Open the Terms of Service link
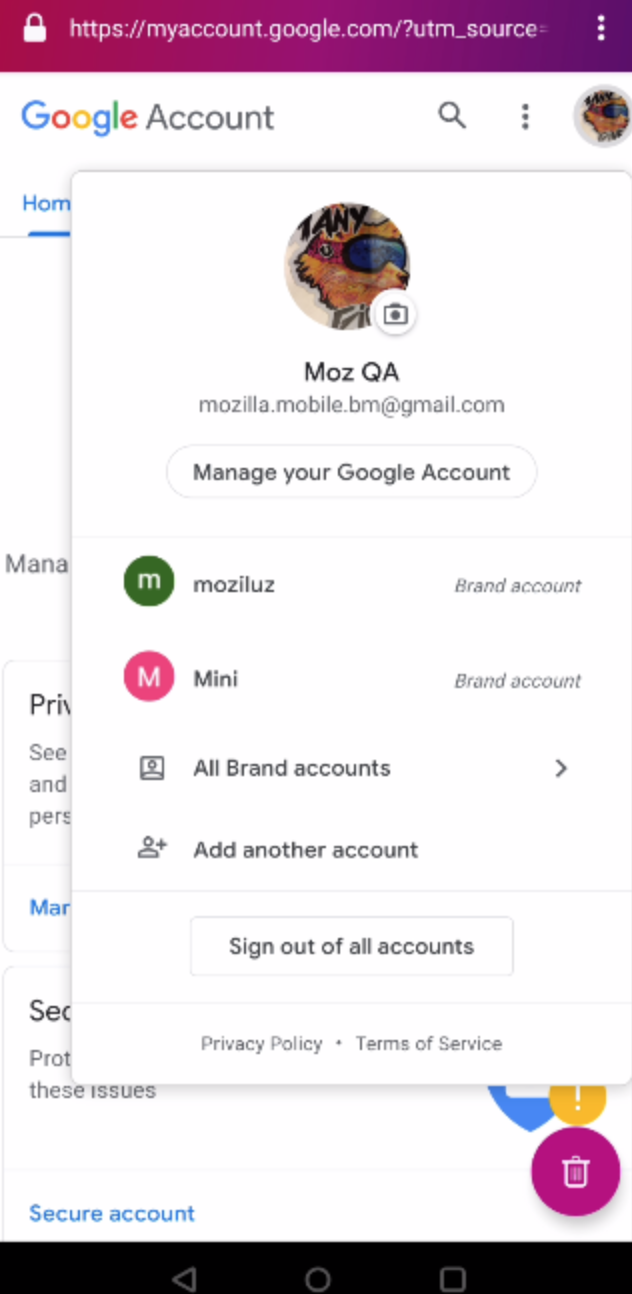Viewport: 632px width, 1294px height. point(428,1043)
